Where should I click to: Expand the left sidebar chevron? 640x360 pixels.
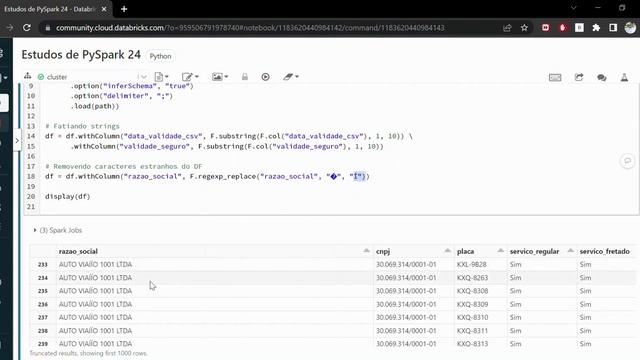(17, 140)
